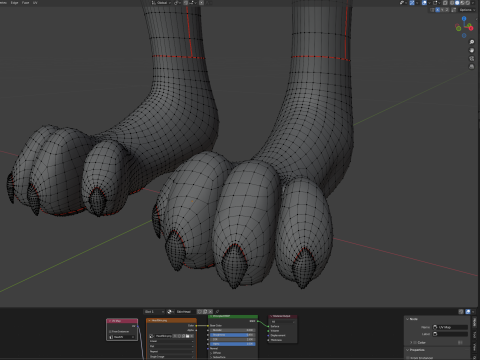The width and height of the screenshot is (480, 360).
Task: Click the pan view hand icon
Action: [x=472, y=50]
